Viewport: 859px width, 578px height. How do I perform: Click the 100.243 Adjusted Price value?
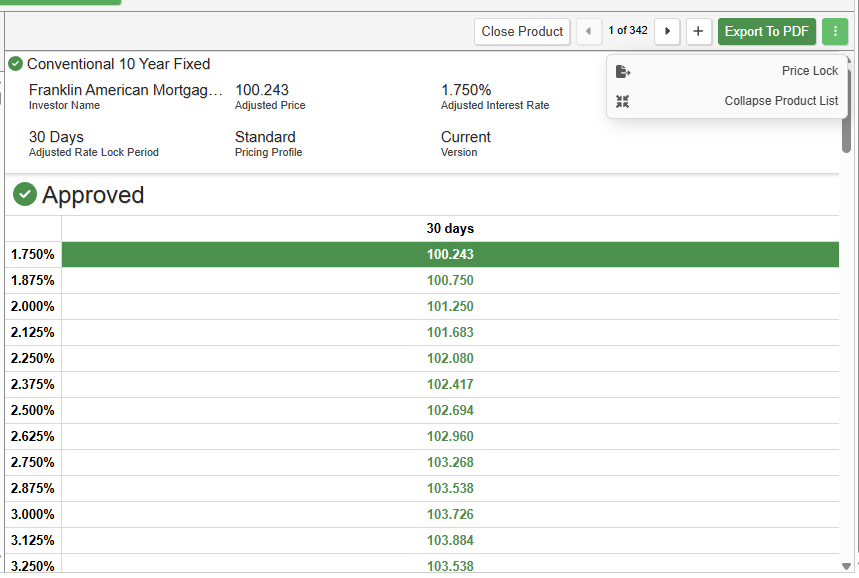[x=262, y=90]
